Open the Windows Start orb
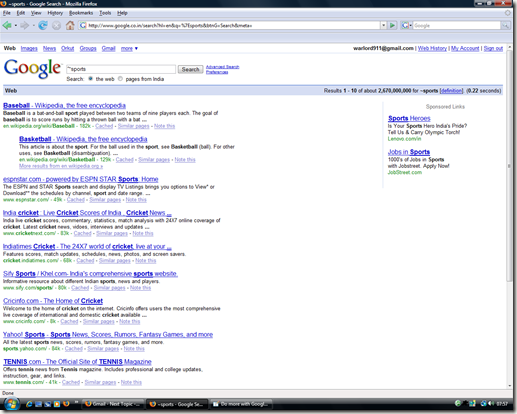 [11, 404]
